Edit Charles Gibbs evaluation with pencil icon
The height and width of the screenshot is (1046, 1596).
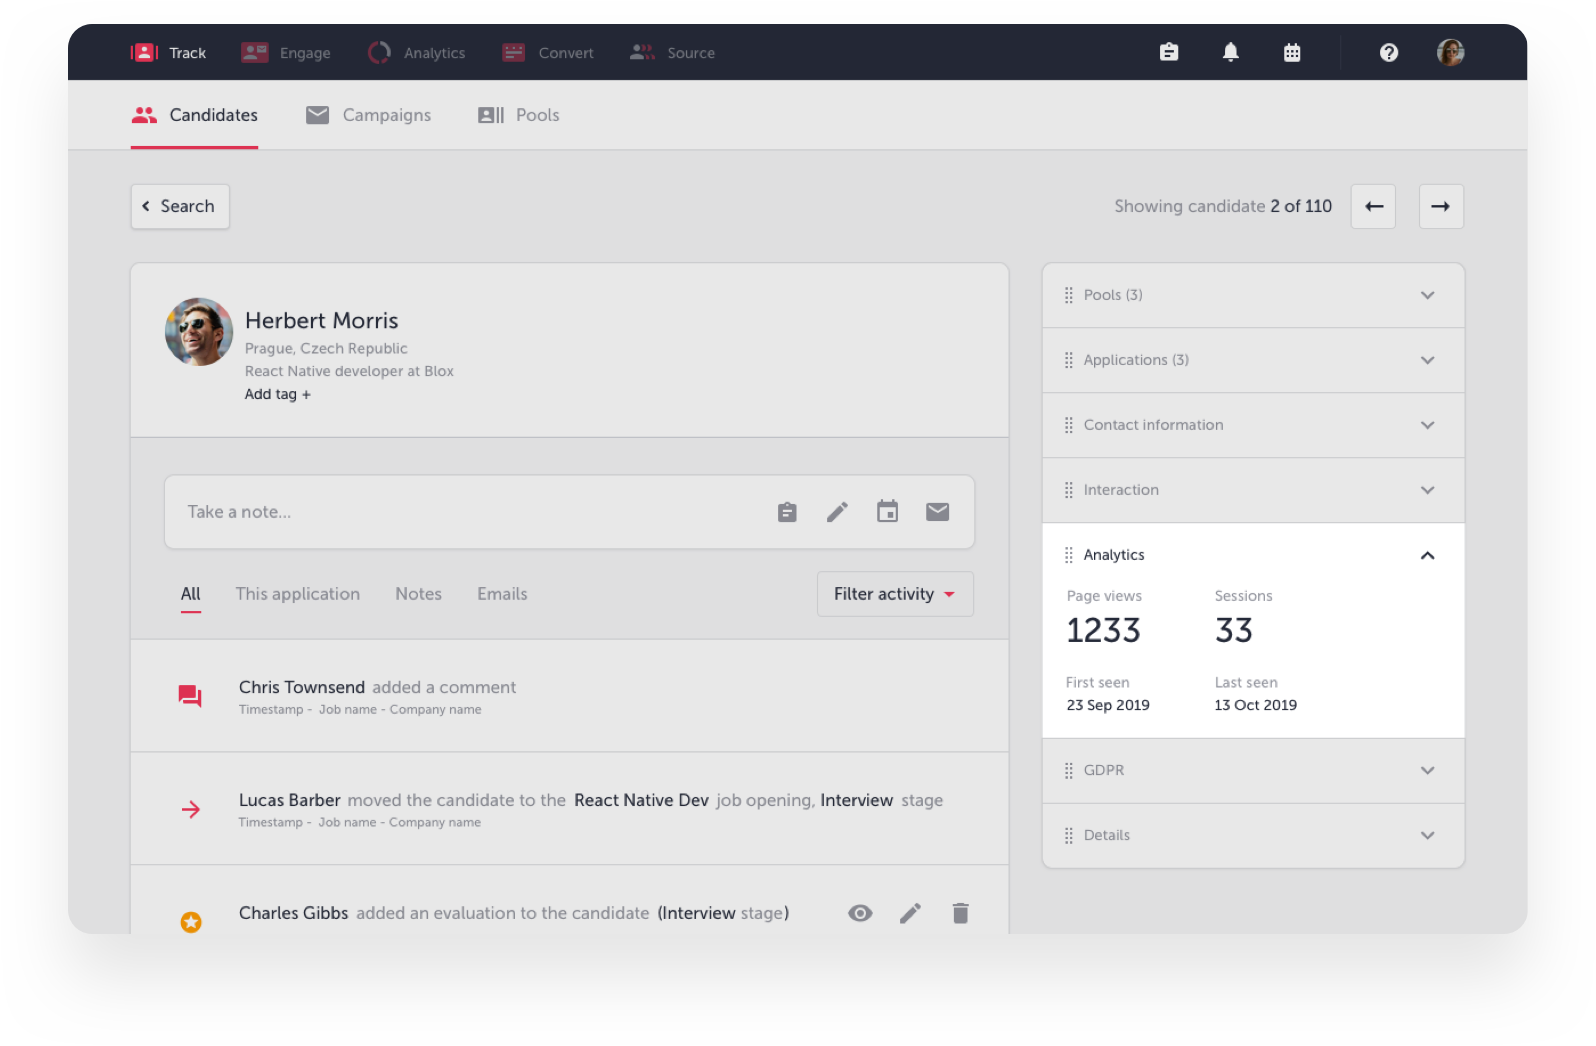[910, 913]
